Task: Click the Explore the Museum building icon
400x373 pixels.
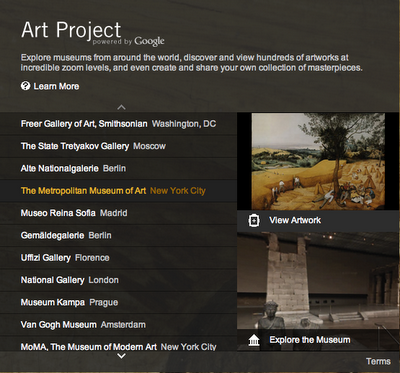Action: click(x=254, y=341)
